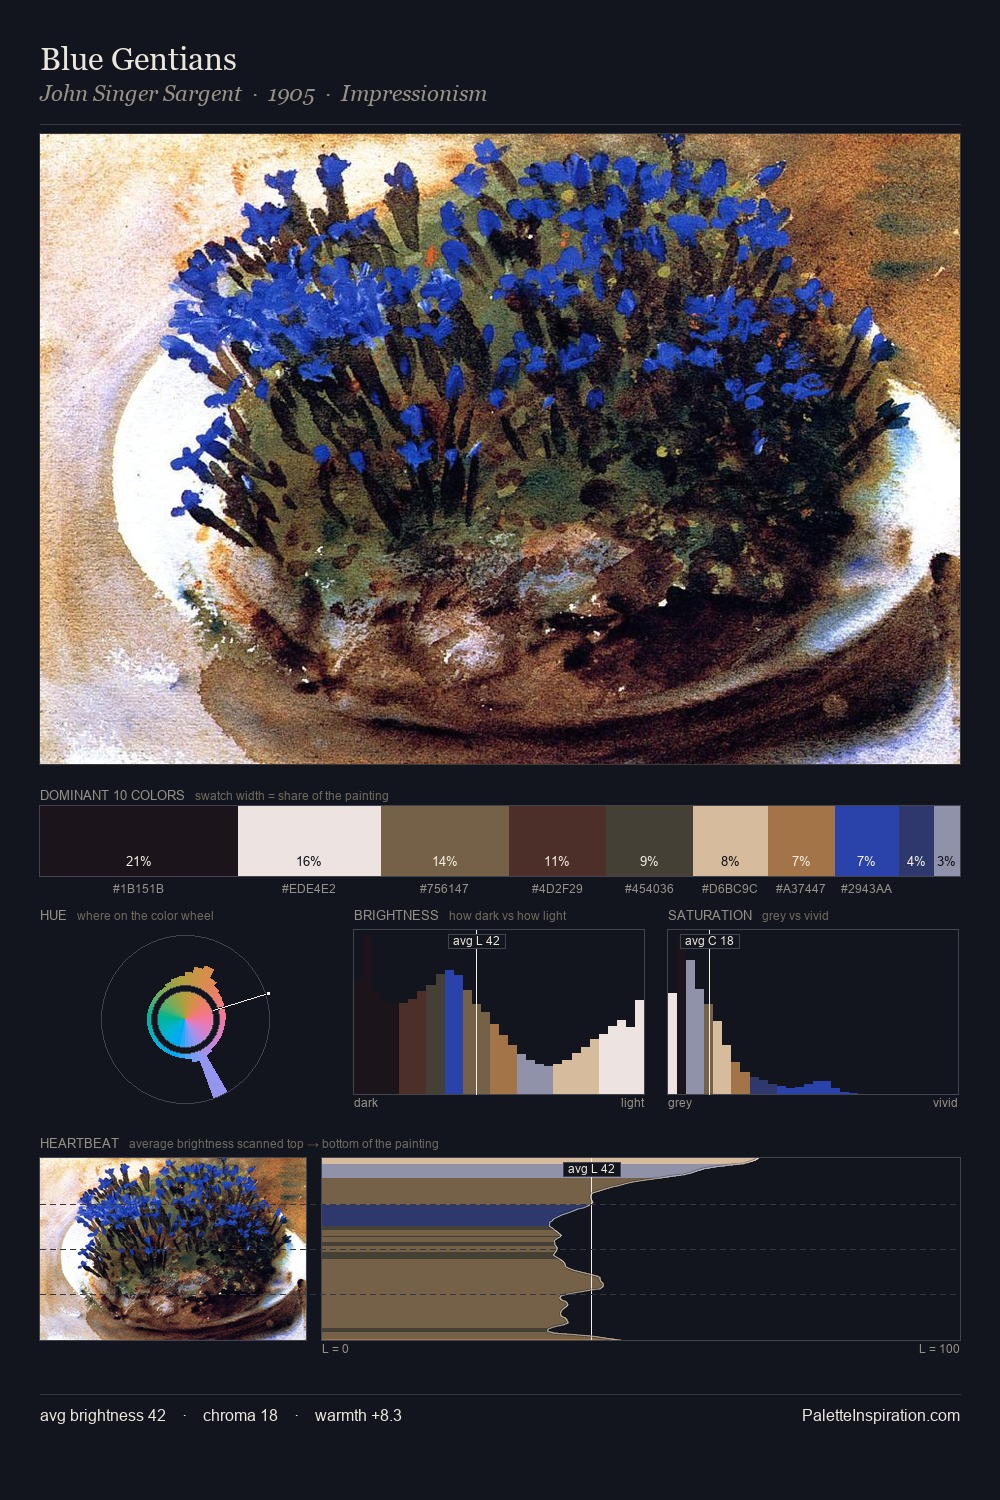1000x1500 pixels.
Task: Click the Blue Gentians title
Action: 138,59
